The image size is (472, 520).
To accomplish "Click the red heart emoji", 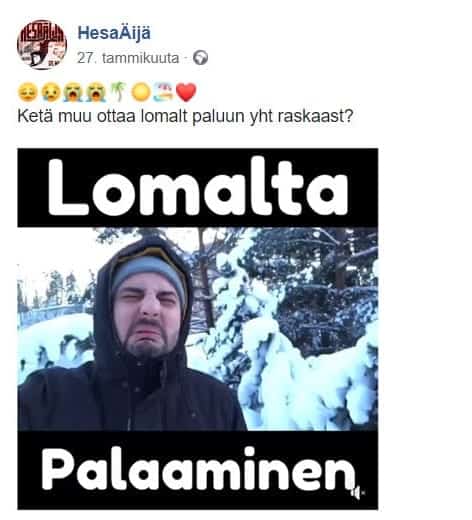I will coord(186,92).
